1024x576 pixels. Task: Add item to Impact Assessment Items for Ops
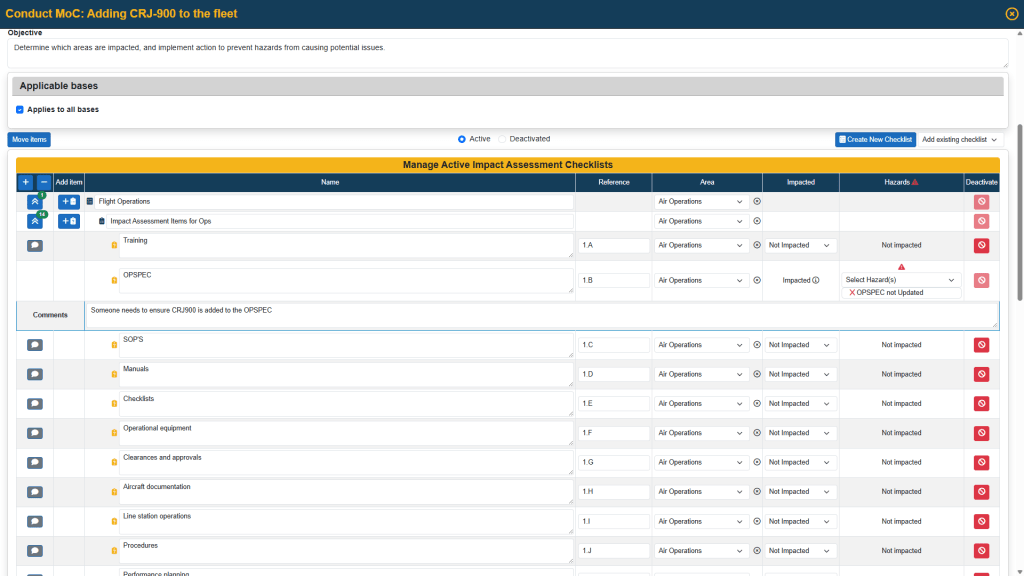click(x=69, y=221)
